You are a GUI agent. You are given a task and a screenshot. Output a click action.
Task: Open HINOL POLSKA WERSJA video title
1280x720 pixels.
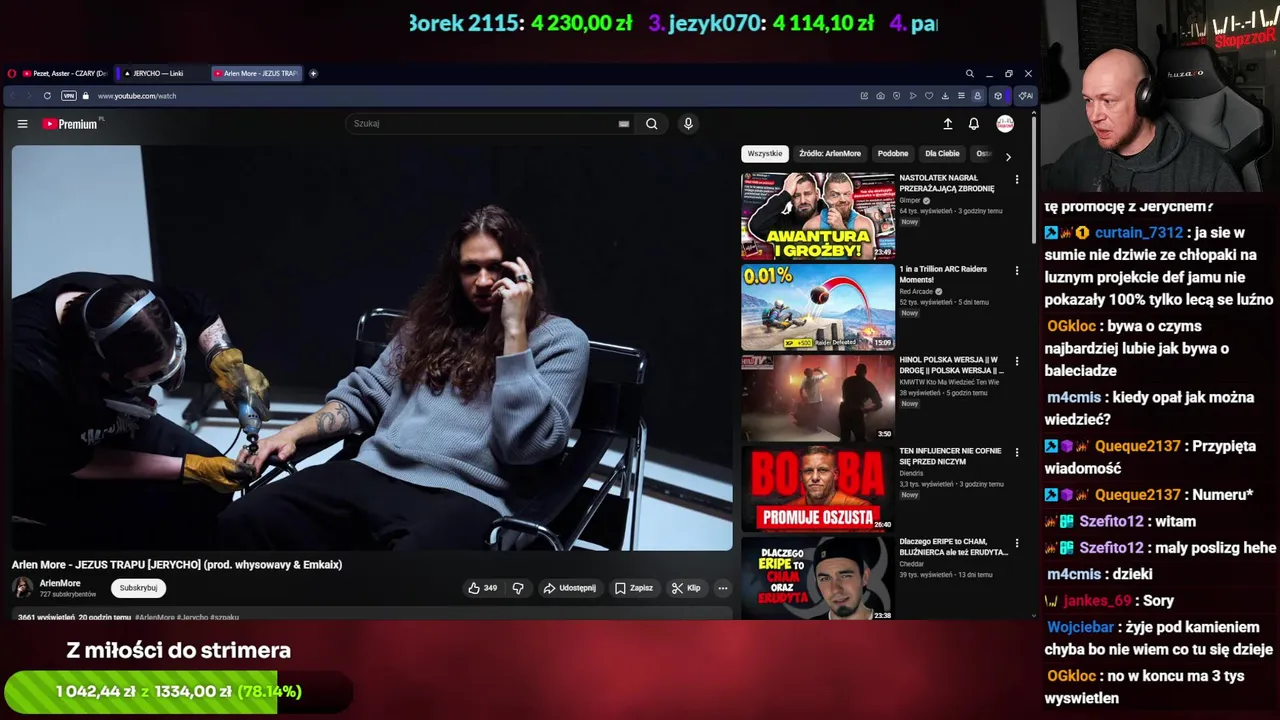pyautogui.click(x=951, y=365)
